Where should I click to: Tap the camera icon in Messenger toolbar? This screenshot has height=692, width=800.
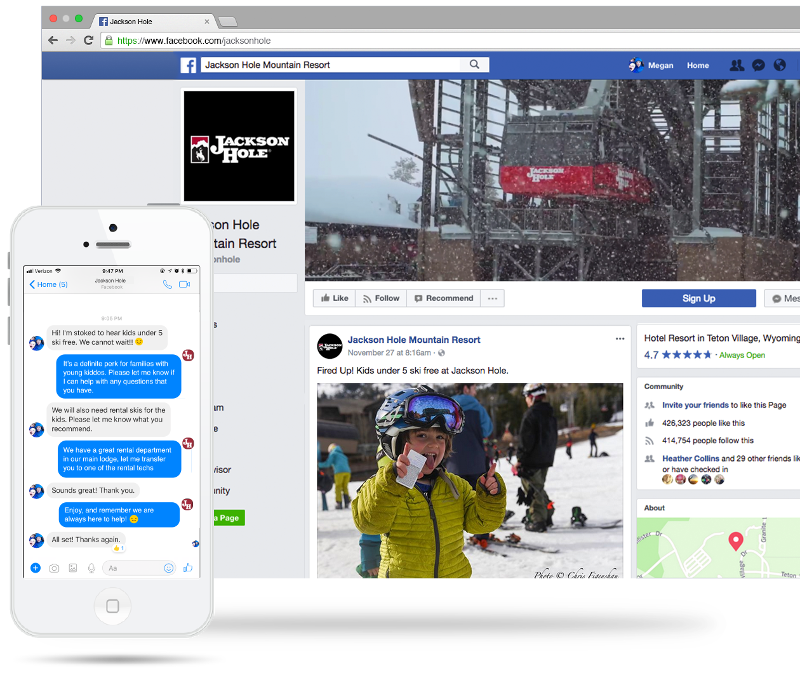pyautogui.click(x=54, y=568)
